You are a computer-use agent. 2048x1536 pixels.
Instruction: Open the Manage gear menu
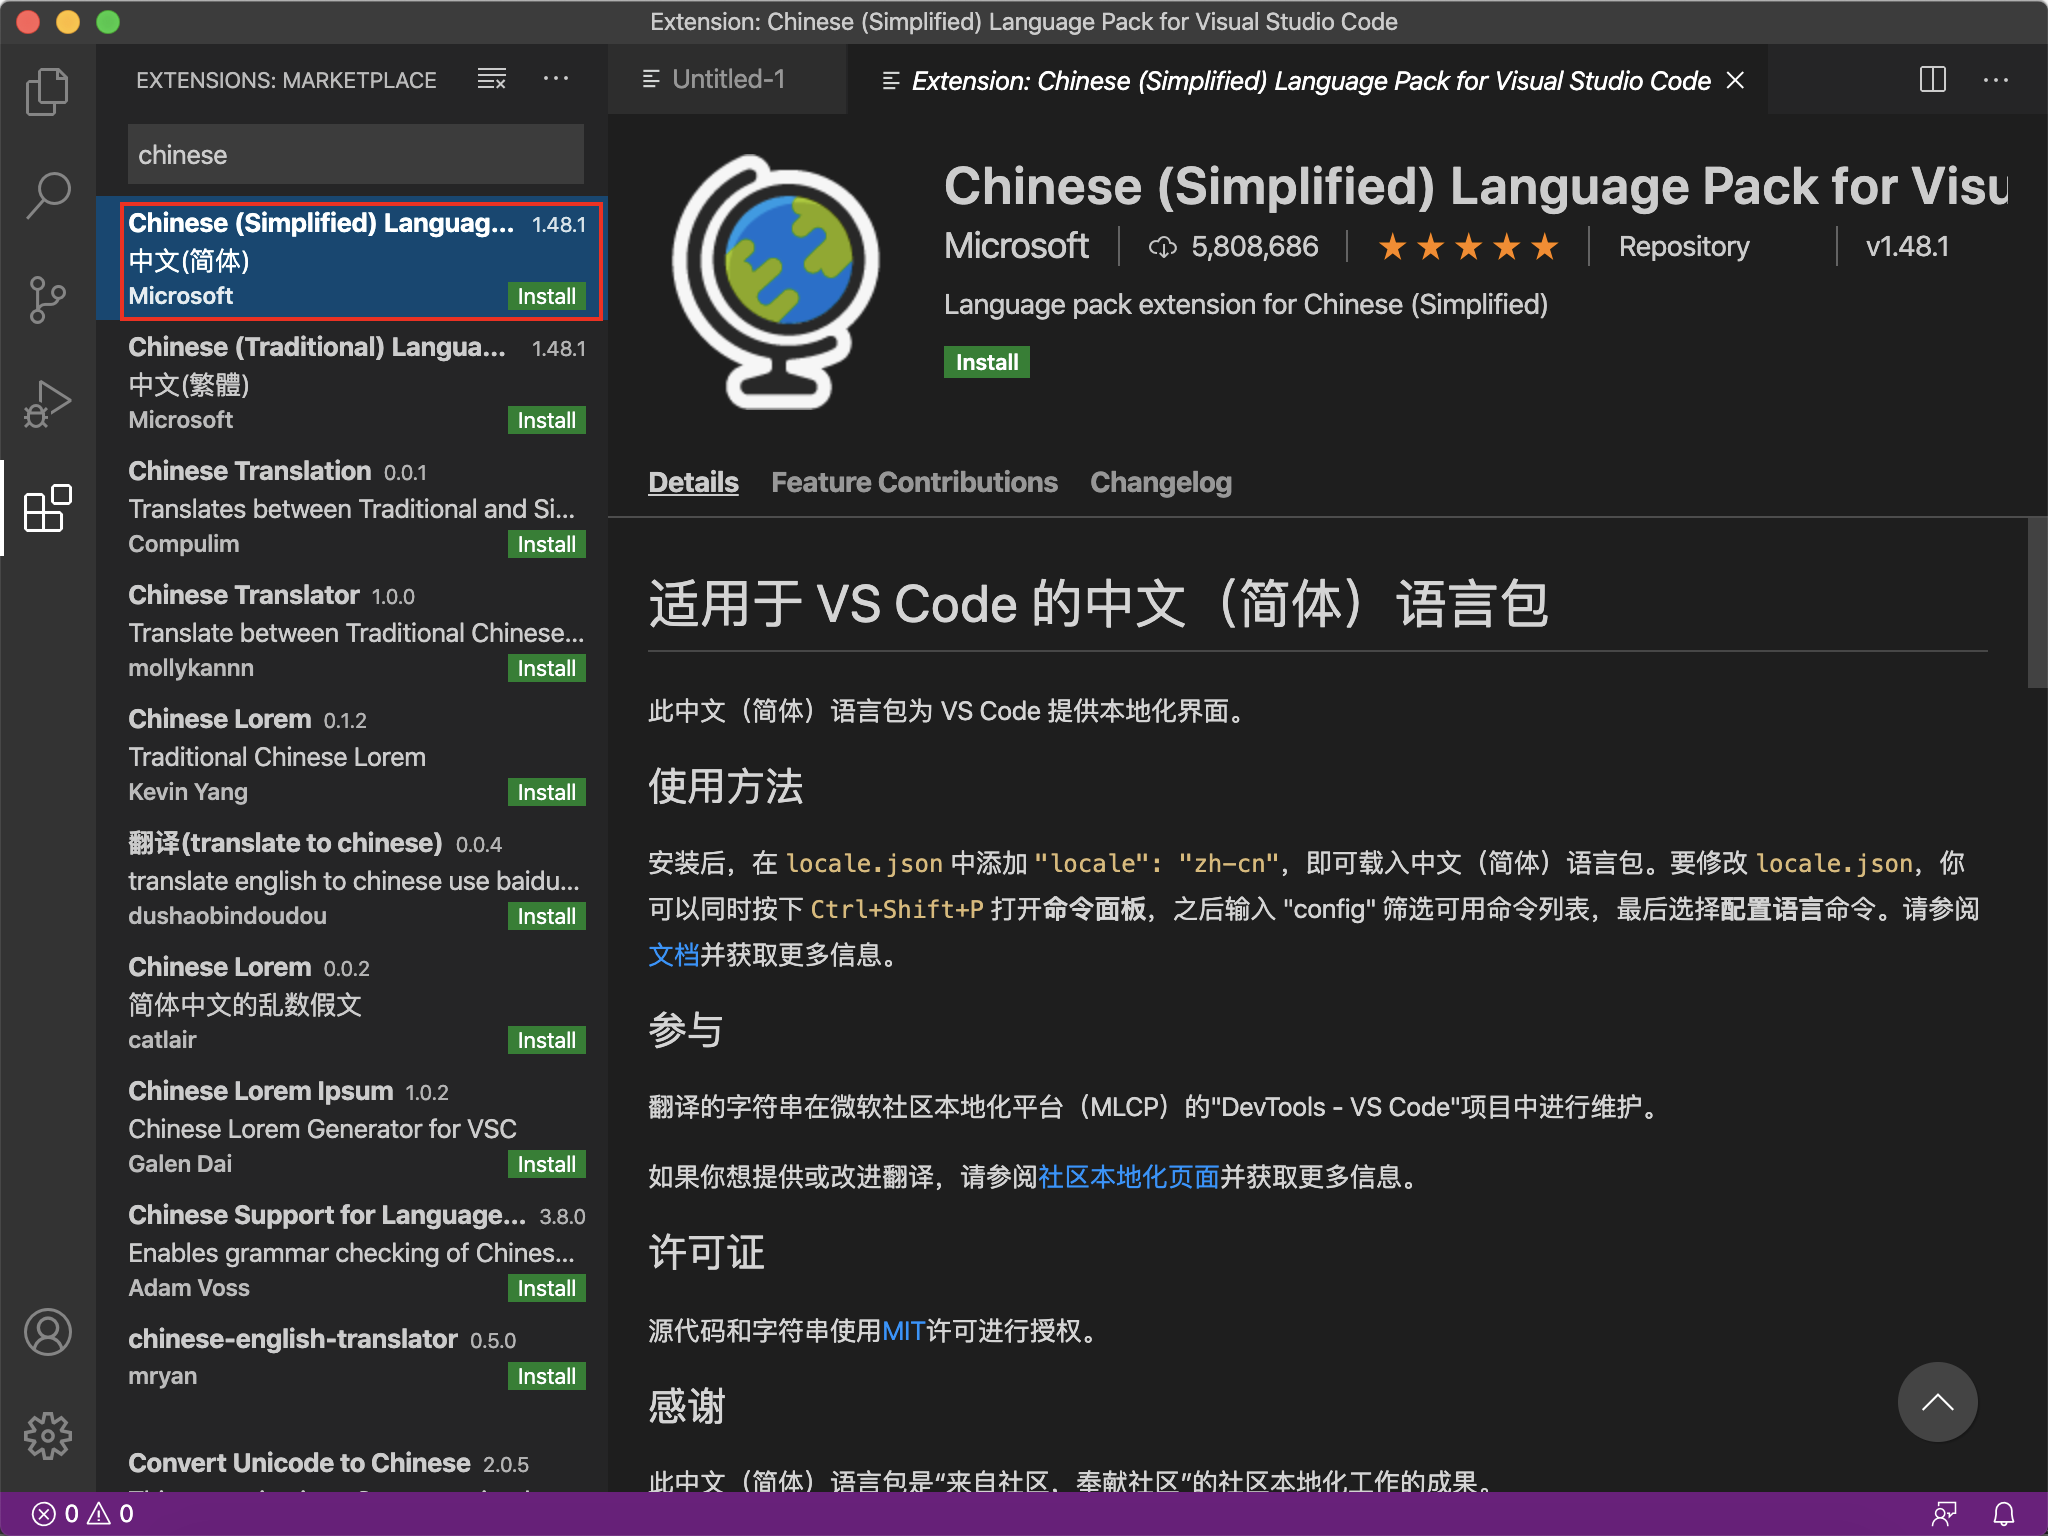[x=47, y=1436]
